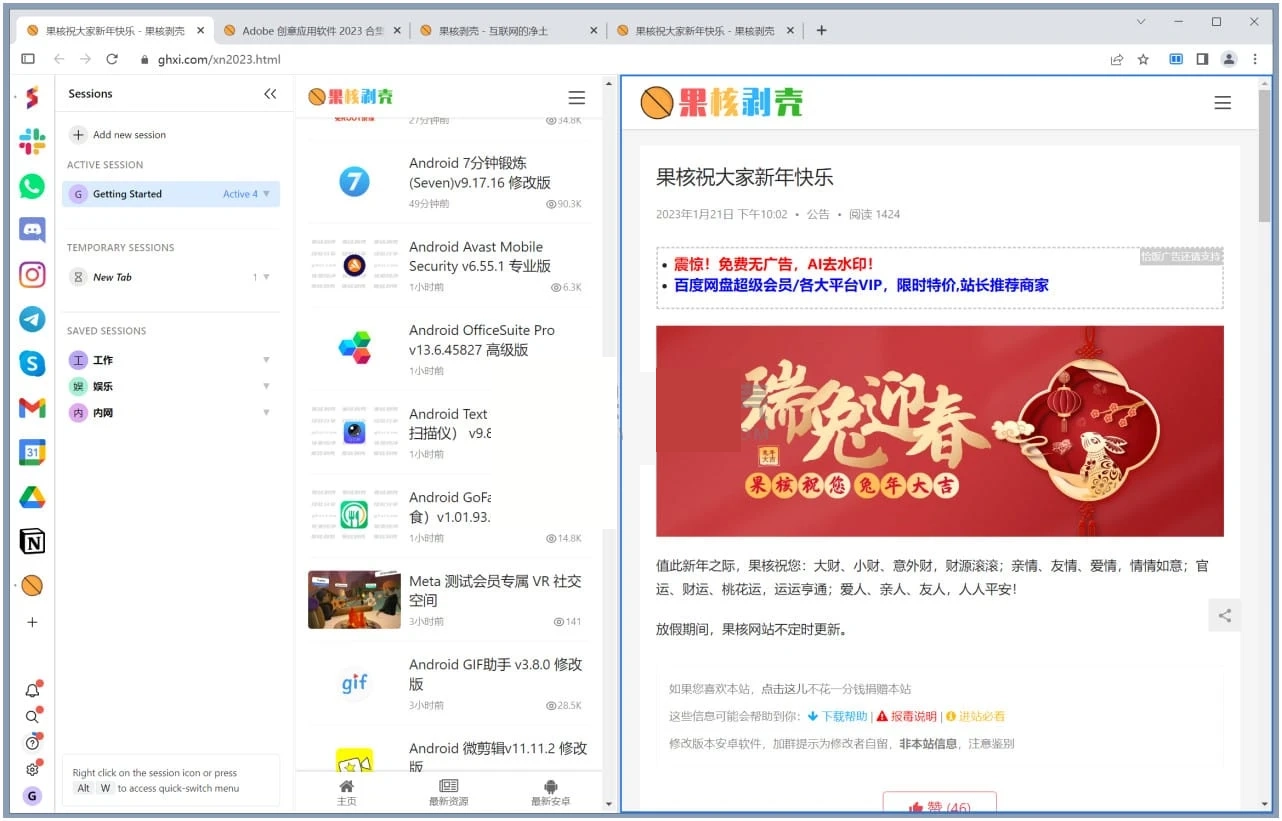Image resolution: width=1282 pixels, height=821 pixels.
Task: Open Google Calendar from the sidebar
Action: tap(31, 452)
